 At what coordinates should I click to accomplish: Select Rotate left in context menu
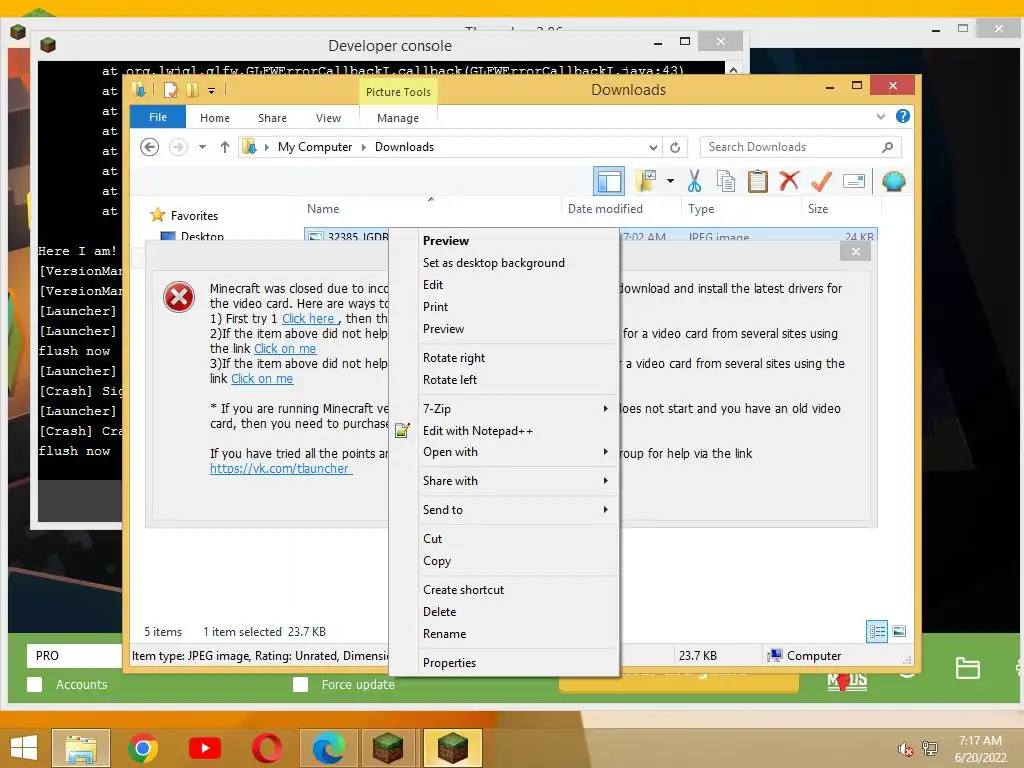point(450,379)
